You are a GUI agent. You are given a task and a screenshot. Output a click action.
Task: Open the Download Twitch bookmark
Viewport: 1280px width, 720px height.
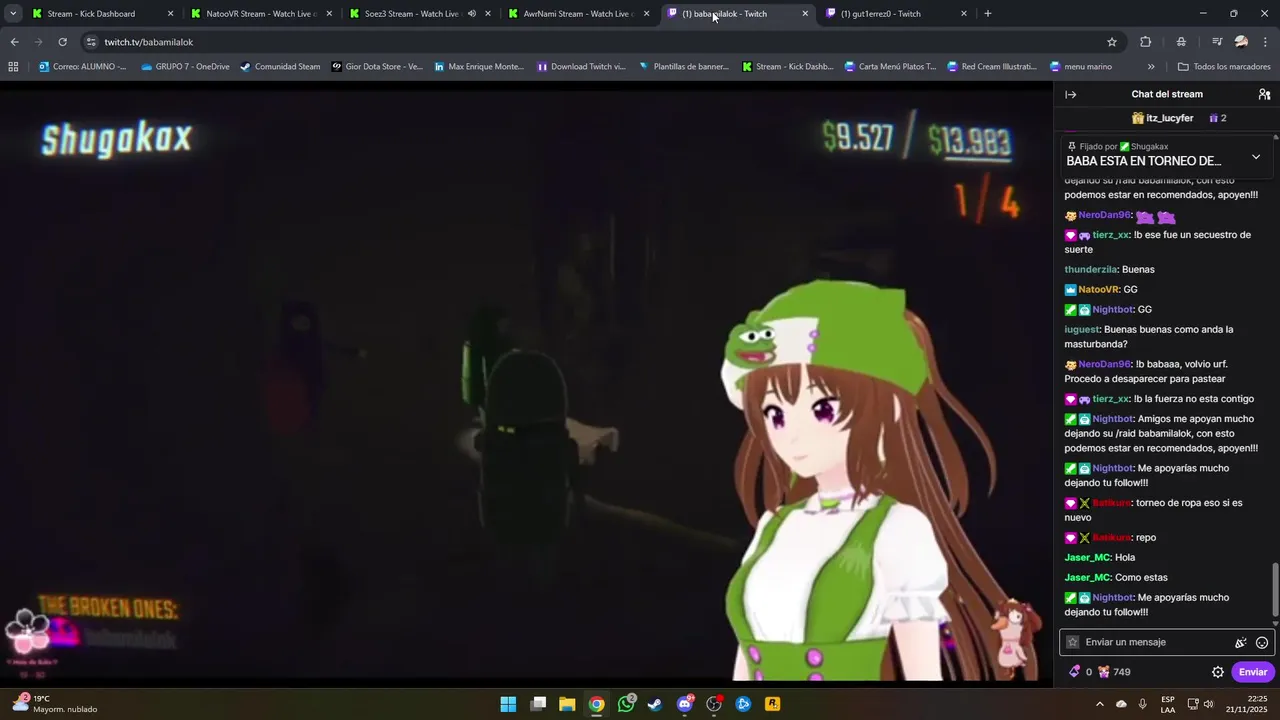[581, 67]
